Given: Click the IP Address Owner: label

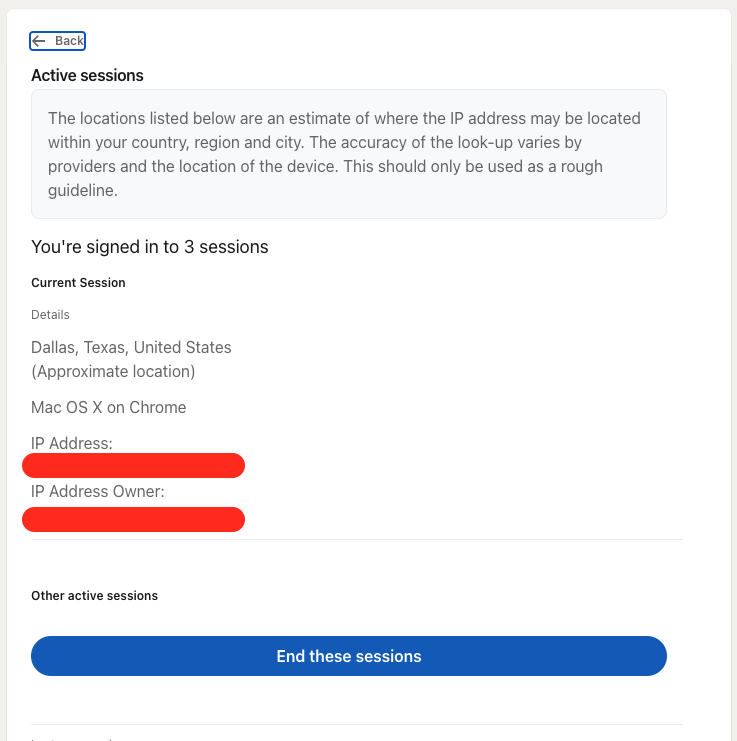Looking at the screenshot, I should tap(98, 491).
